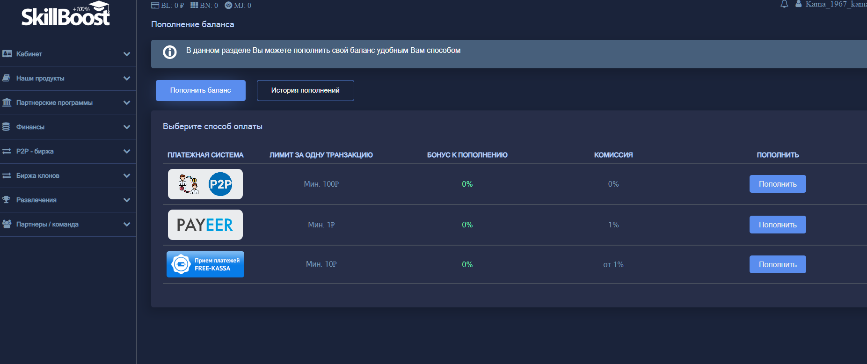Click the Выберите способ оплаты heading

click(212, 126)
